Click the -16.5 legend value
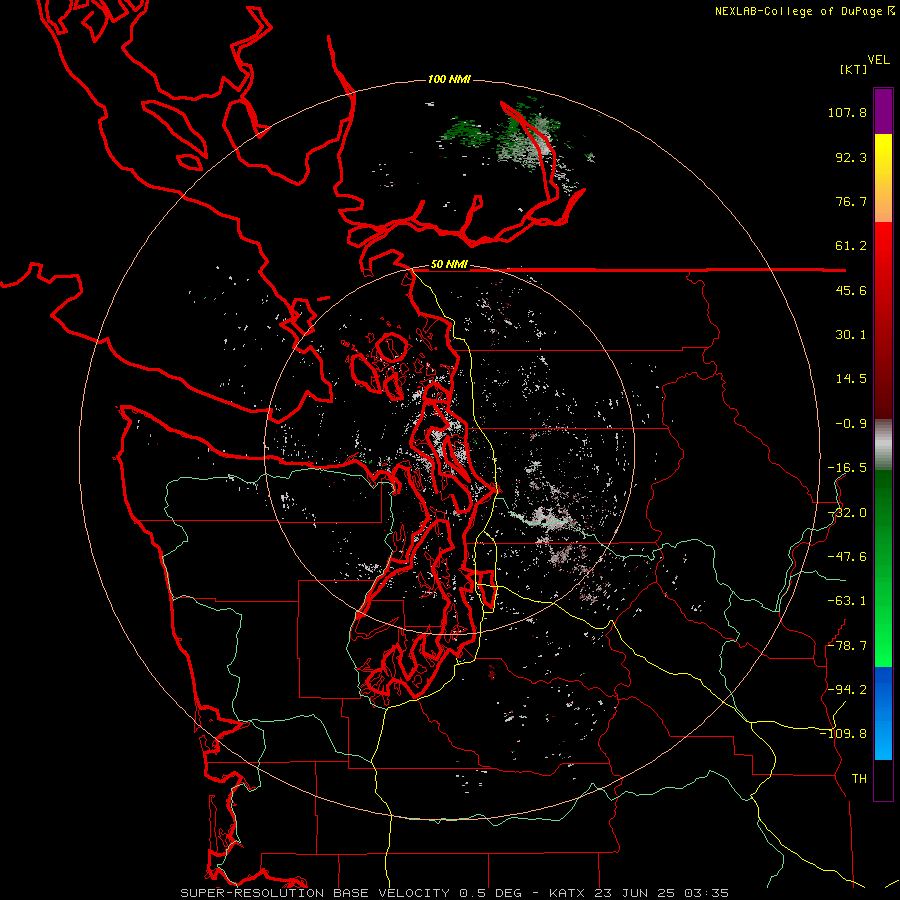 [847, 468]
